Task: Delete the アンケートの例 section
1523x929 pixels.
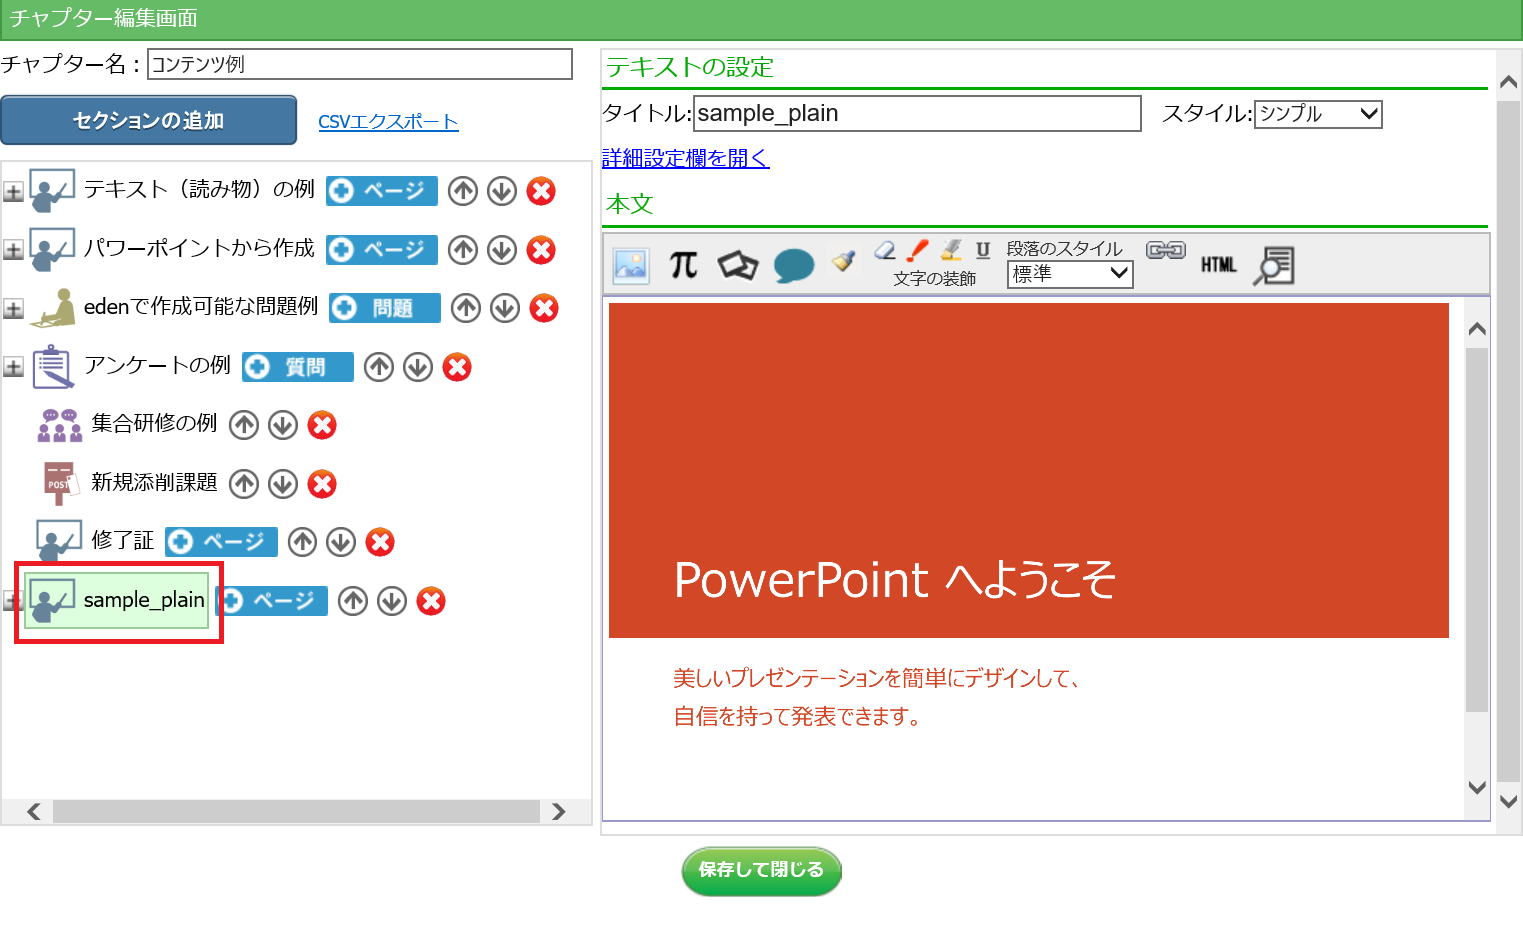Action: (x=457, y=367)
